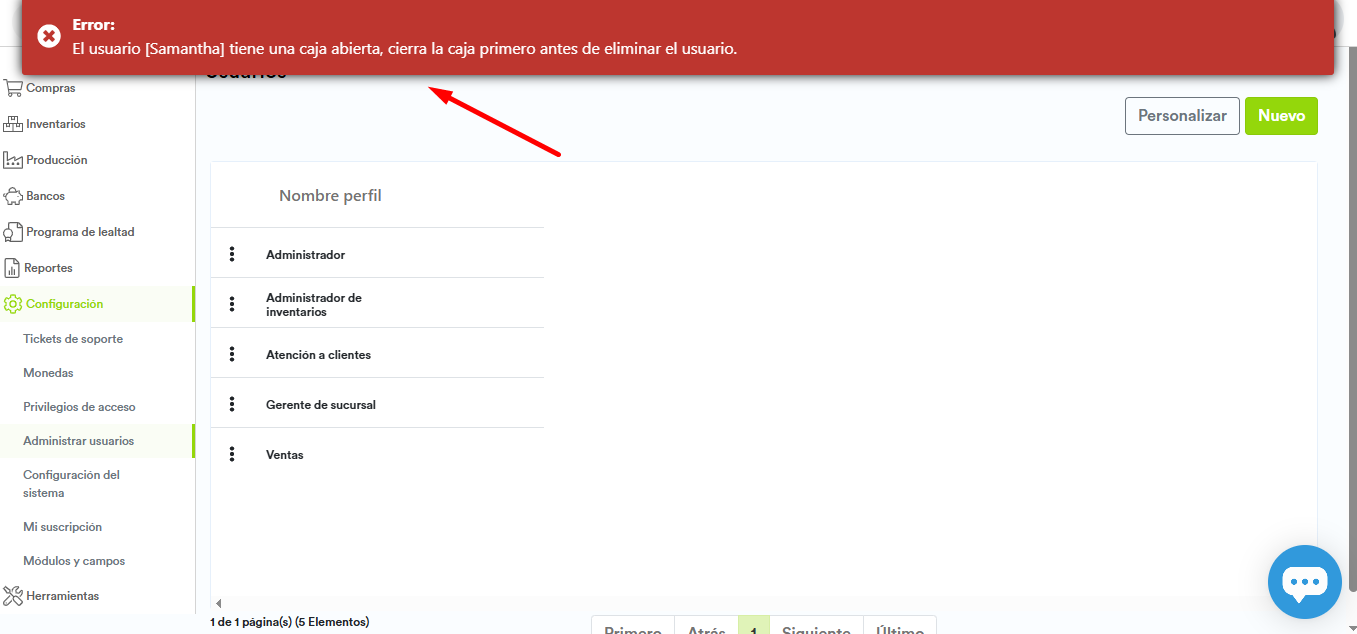Go to Mi suscripción menu item
Image resolution: width=1357 pixels, height=634 pixels.
pyautogui.click(x=62, y=527)
